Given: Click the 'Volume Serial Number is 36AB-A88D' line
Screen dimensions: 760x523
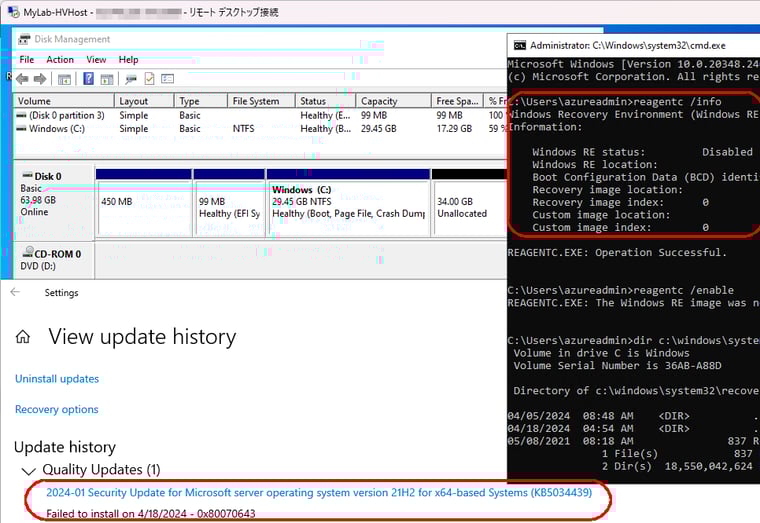Looking at the screenshot, I should (x=617, y=366).
